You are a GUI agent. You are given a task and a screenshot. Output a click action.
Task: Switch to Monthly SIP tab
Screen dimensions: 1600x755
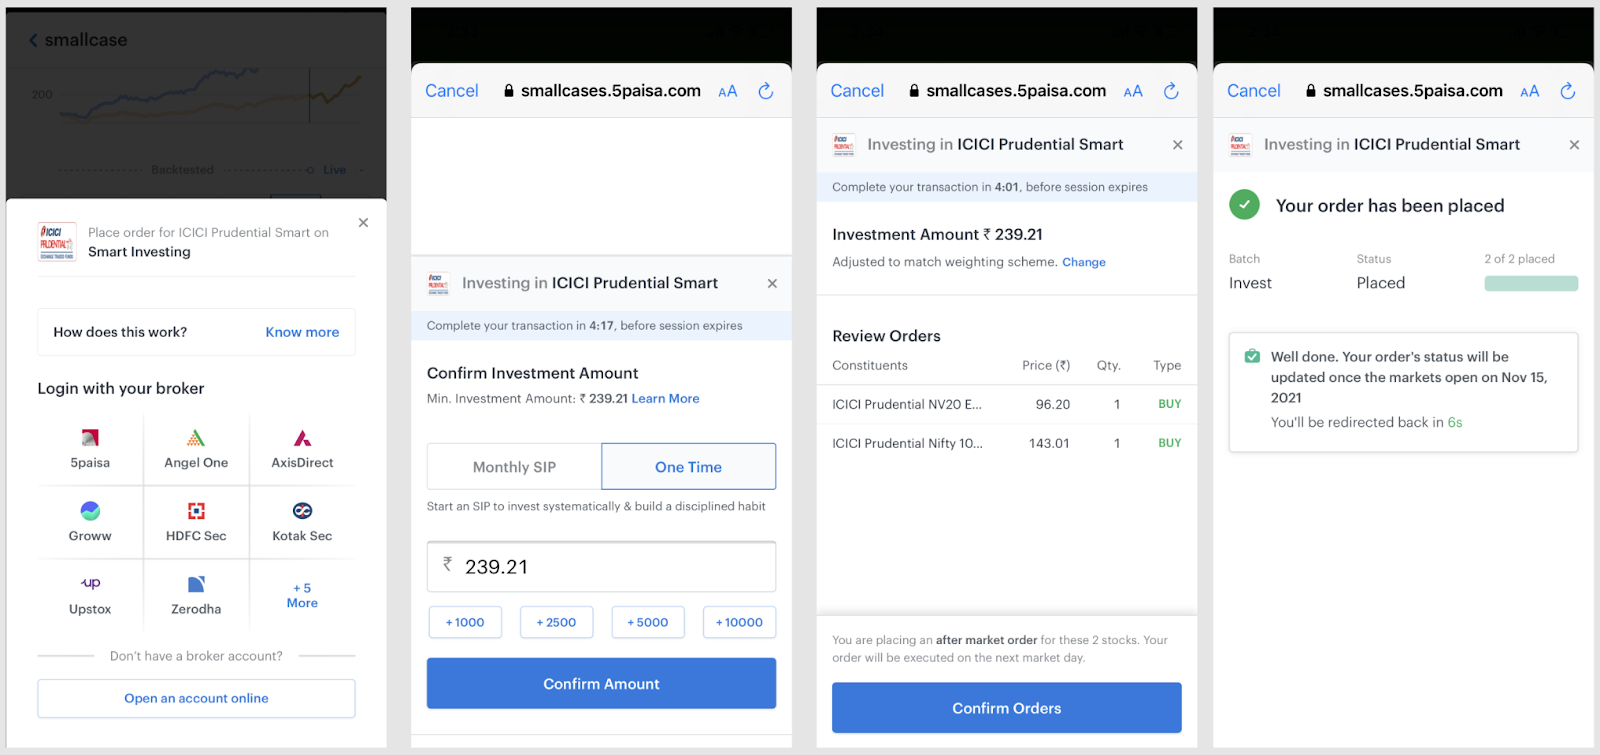pyautogui.click(x=514, y=467)
